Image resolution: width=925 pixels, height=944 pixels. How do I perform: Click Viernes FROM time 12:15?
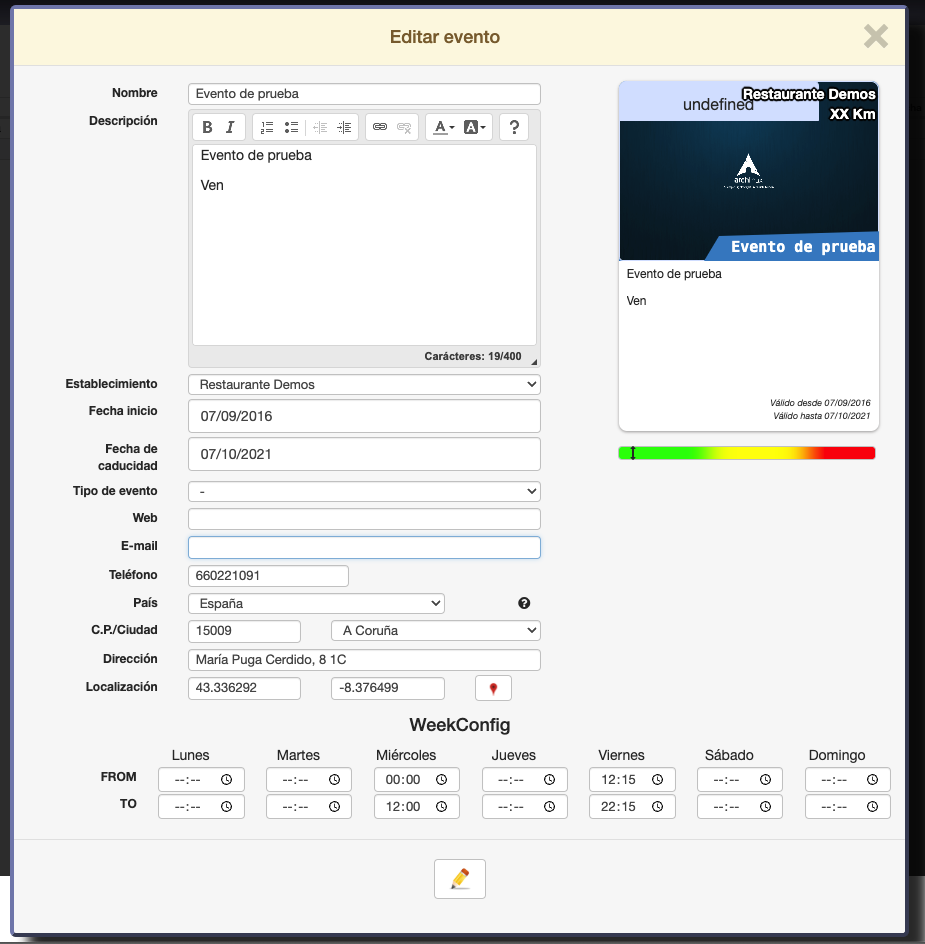pyautogui.click(x=618, y=780)
